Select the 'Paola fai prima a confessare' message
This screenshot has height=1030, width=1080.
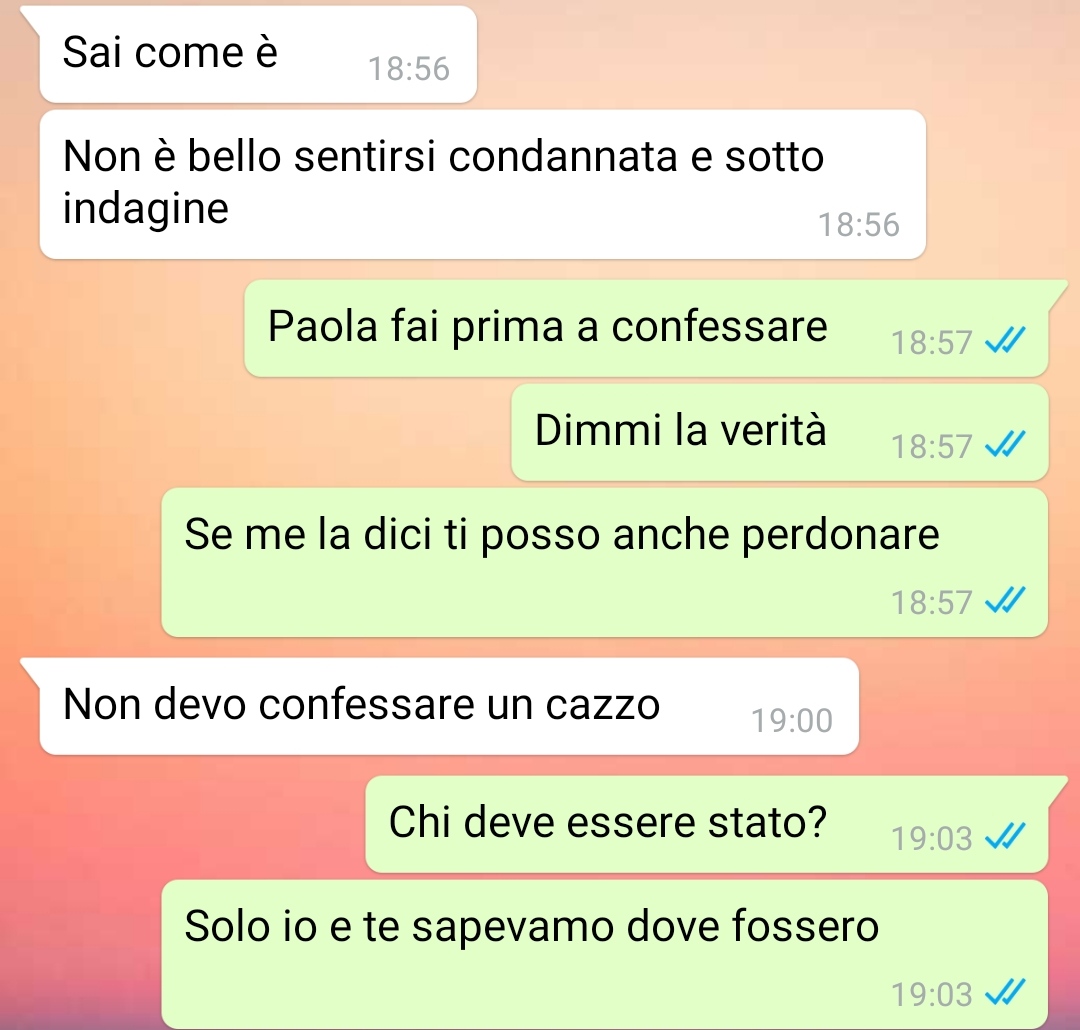point(646,328)
